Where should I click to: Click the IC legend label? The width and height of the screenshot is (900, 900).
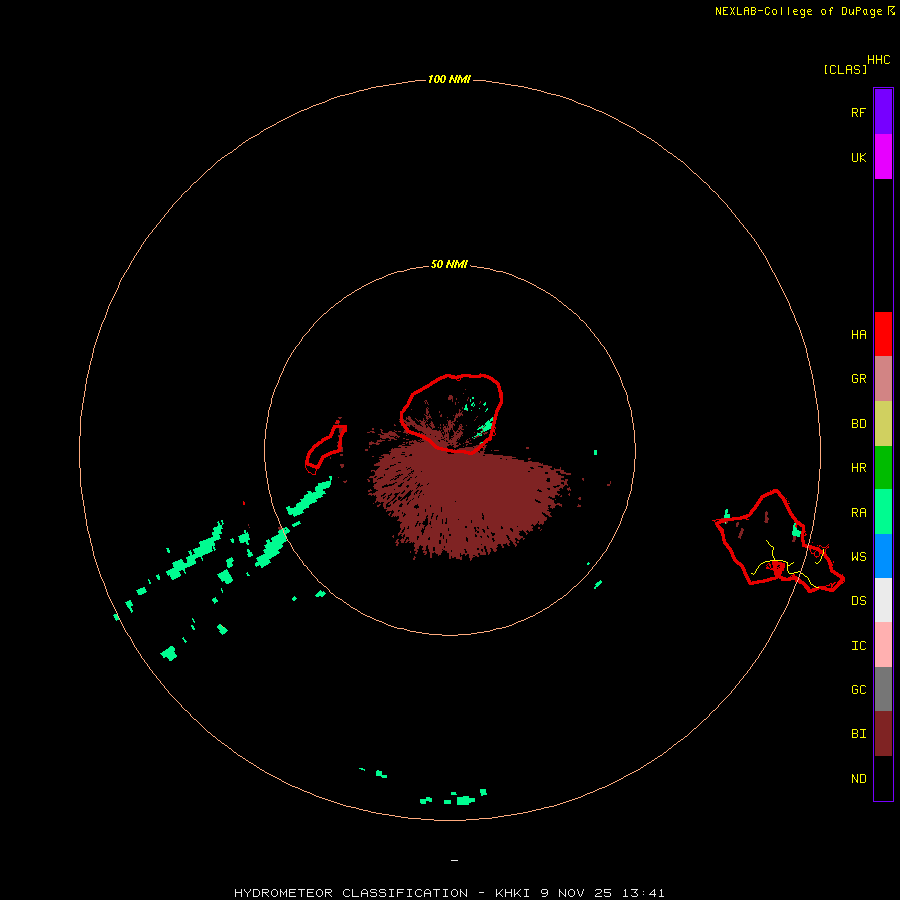858,646
